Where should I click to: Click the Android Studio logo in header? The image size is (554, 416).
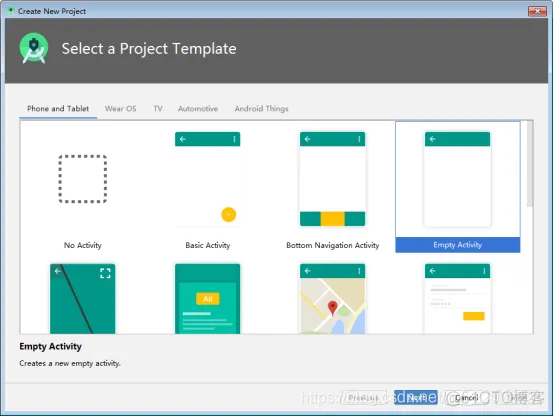(34, 48)
